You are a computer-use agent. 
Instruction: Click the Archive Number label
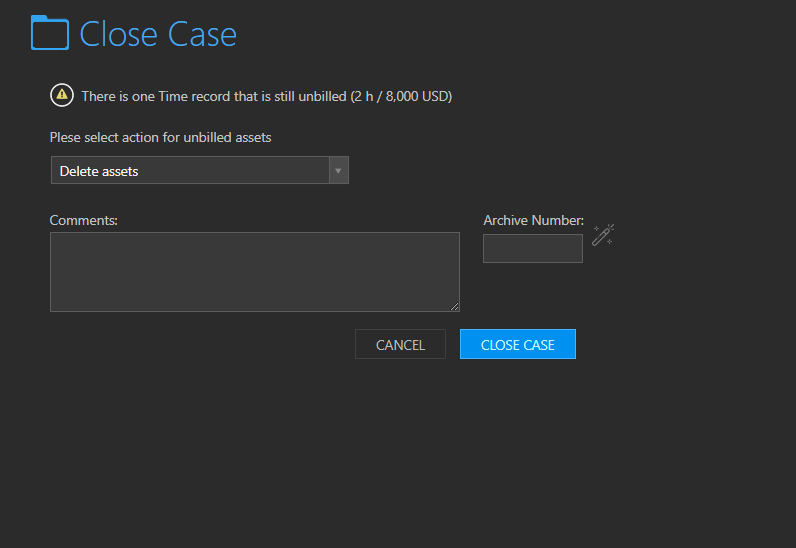click(x=533, y=220)
